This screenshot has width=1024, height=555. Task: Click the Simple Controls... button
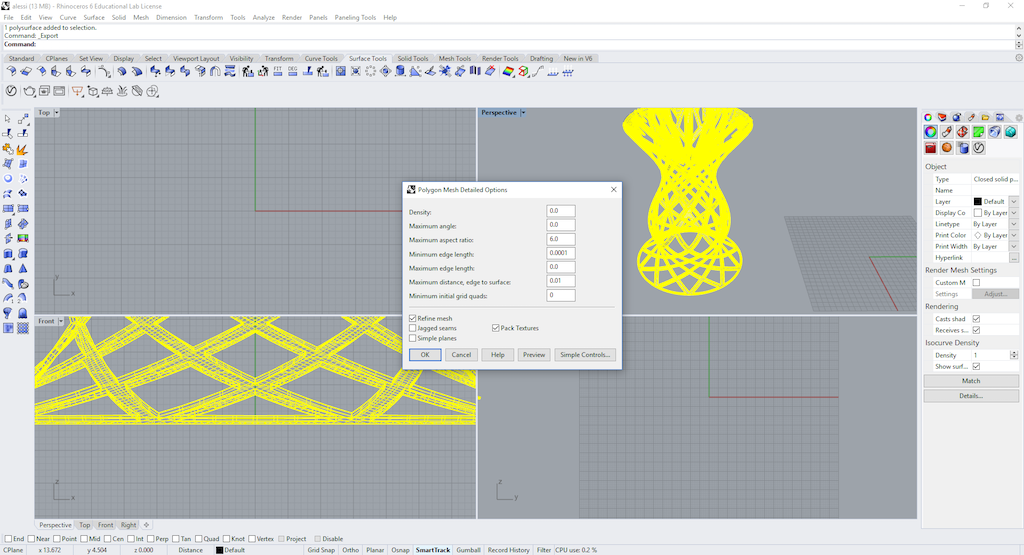coord(584,355)
